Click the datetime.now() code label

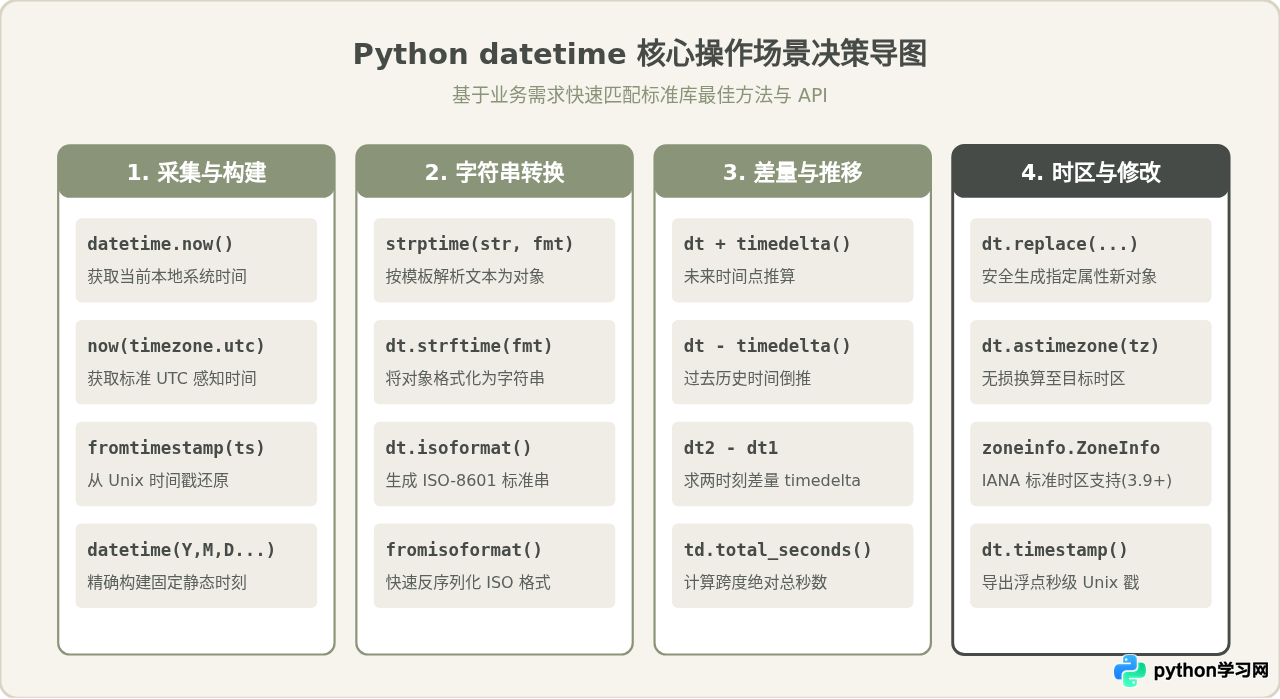[160, 244]
